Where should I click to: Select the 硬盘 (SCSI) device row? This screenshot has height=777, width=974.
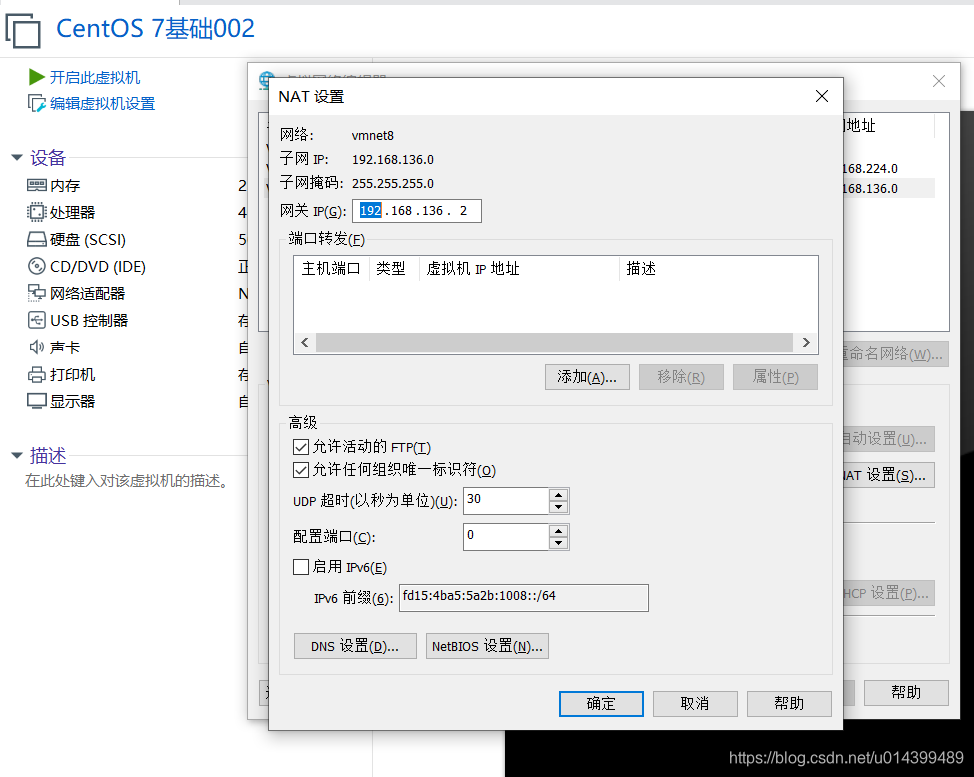tap(137, 239)
